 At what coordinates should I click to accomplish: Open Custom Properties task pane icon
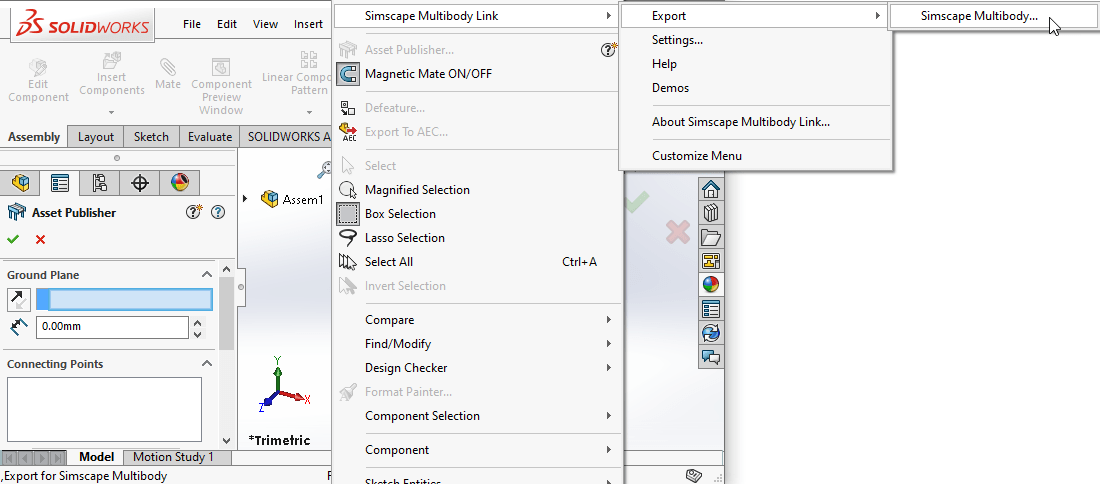point(711,309)
